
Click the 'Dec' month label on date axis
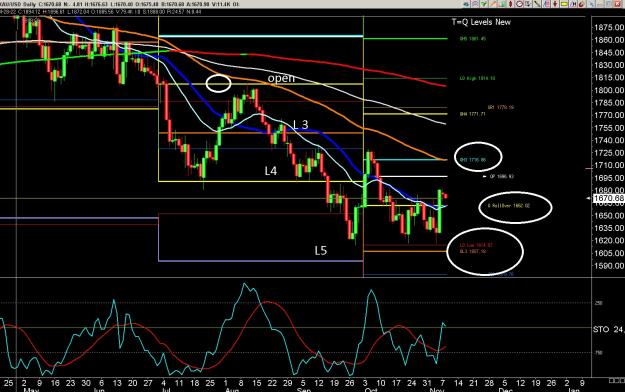click(505, 389)
